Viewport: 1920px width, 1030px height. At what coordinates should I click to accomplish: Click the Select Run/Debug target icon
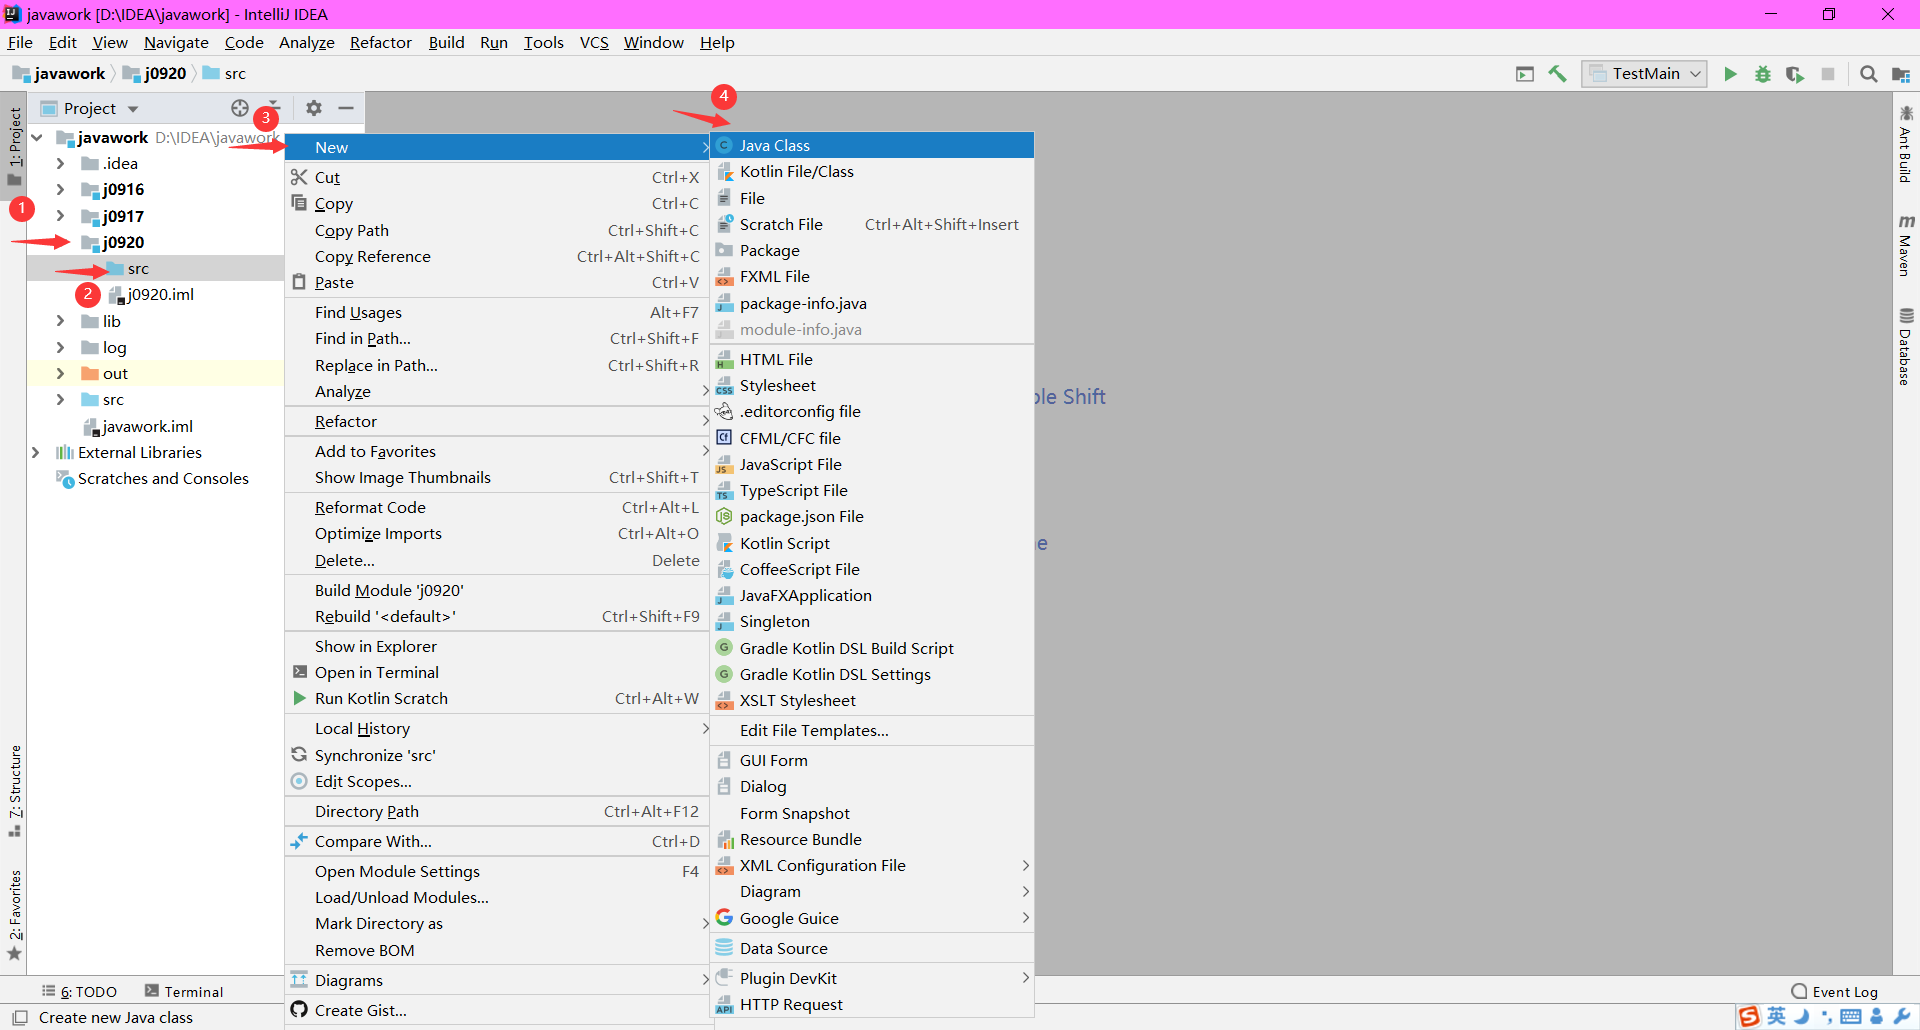pos(1525,74)
